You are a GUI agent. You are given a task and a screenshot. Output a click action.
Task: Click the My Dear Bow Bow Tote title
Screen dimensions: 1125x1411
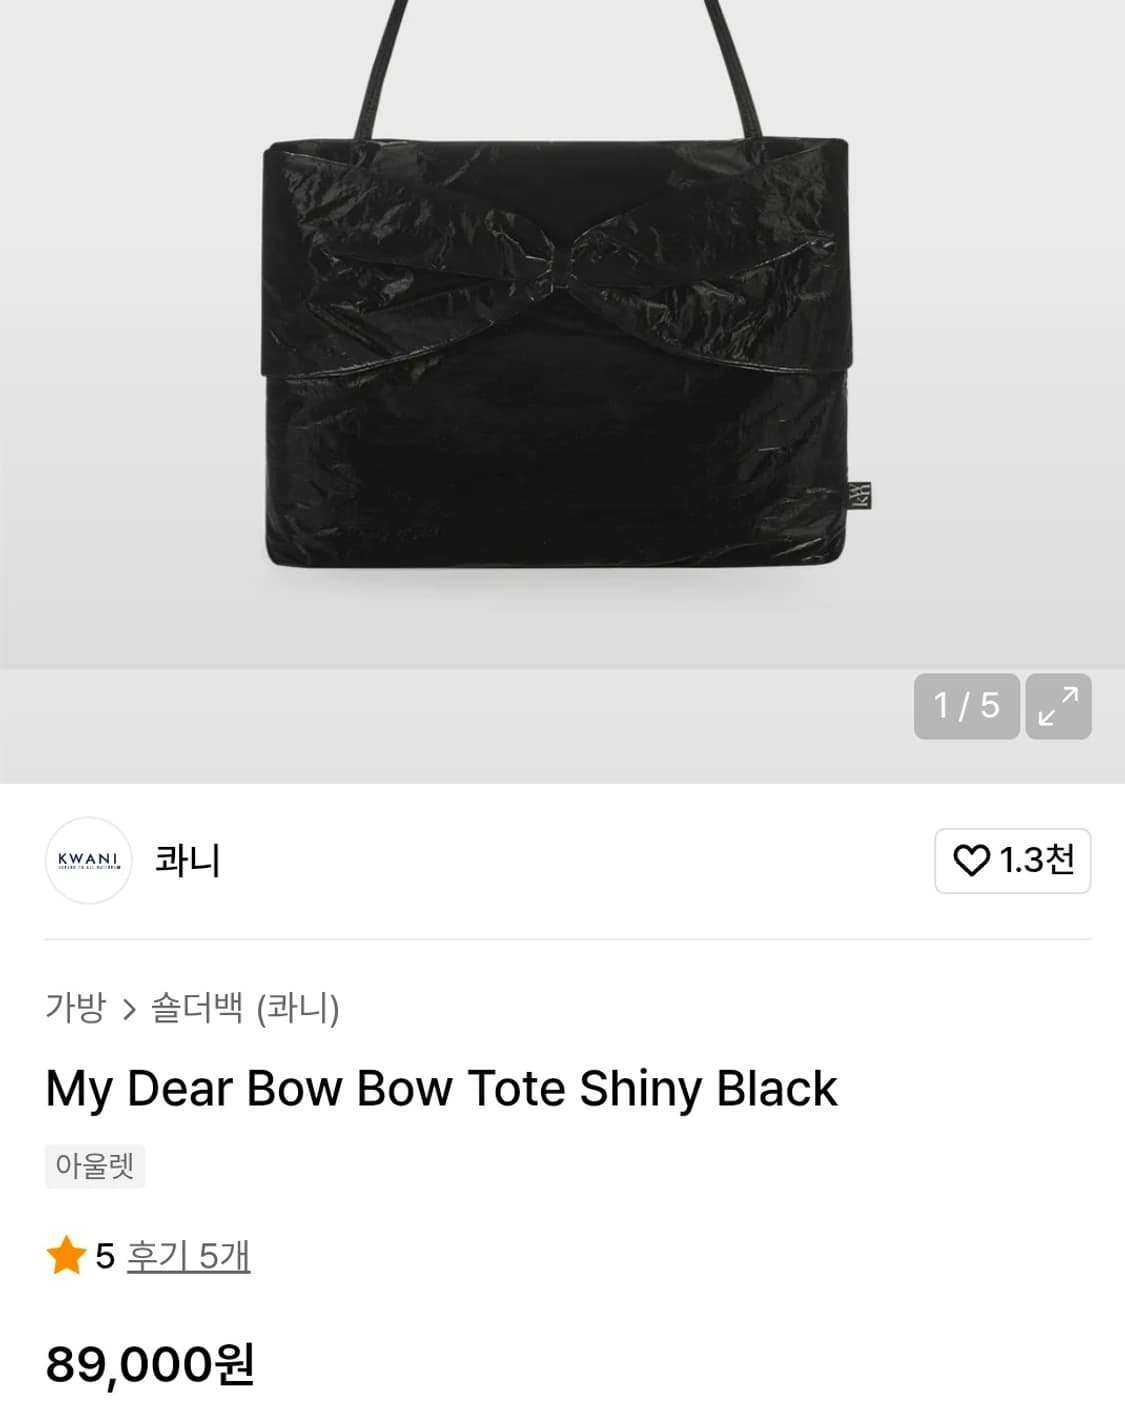(x=441, y=1088)
